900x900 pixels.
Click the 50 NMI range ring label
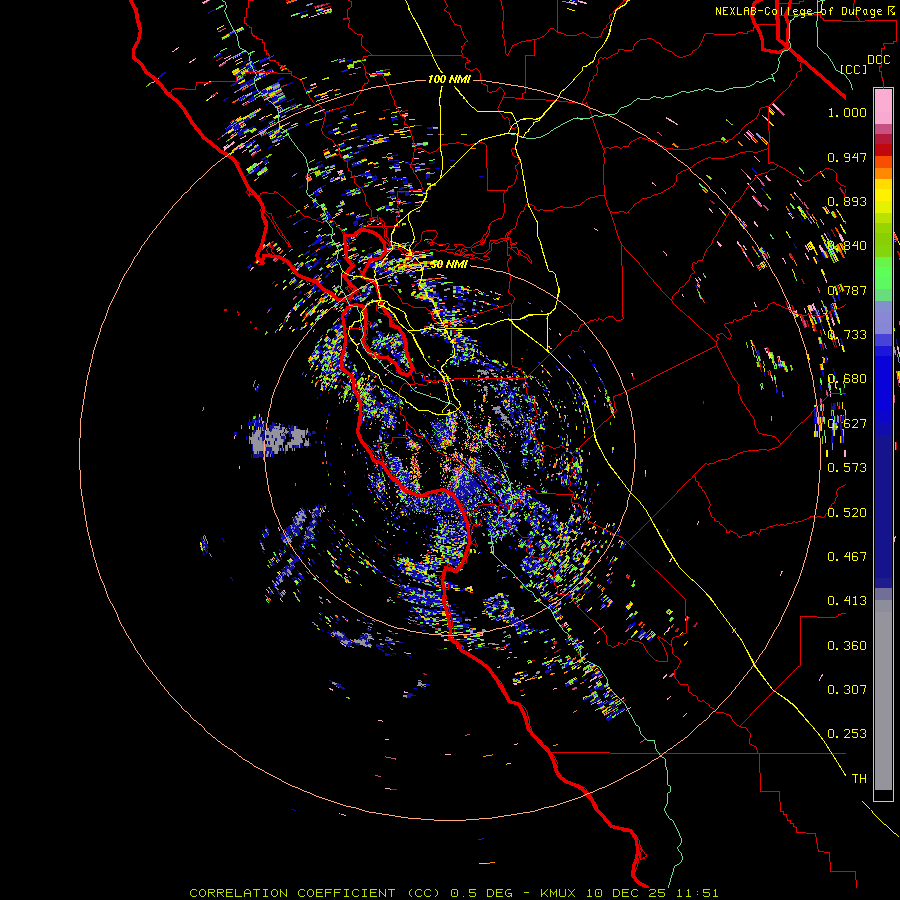click(449, 264)
